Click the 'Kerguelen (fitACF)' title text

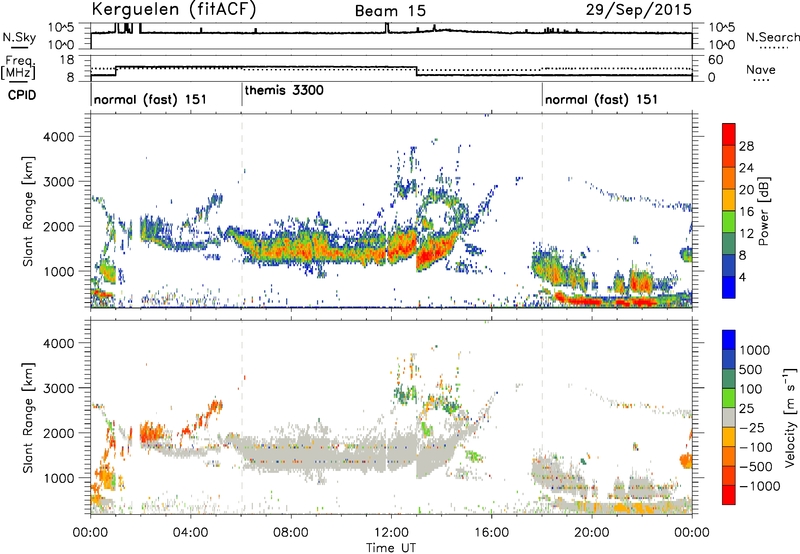(x=173, y=10)
